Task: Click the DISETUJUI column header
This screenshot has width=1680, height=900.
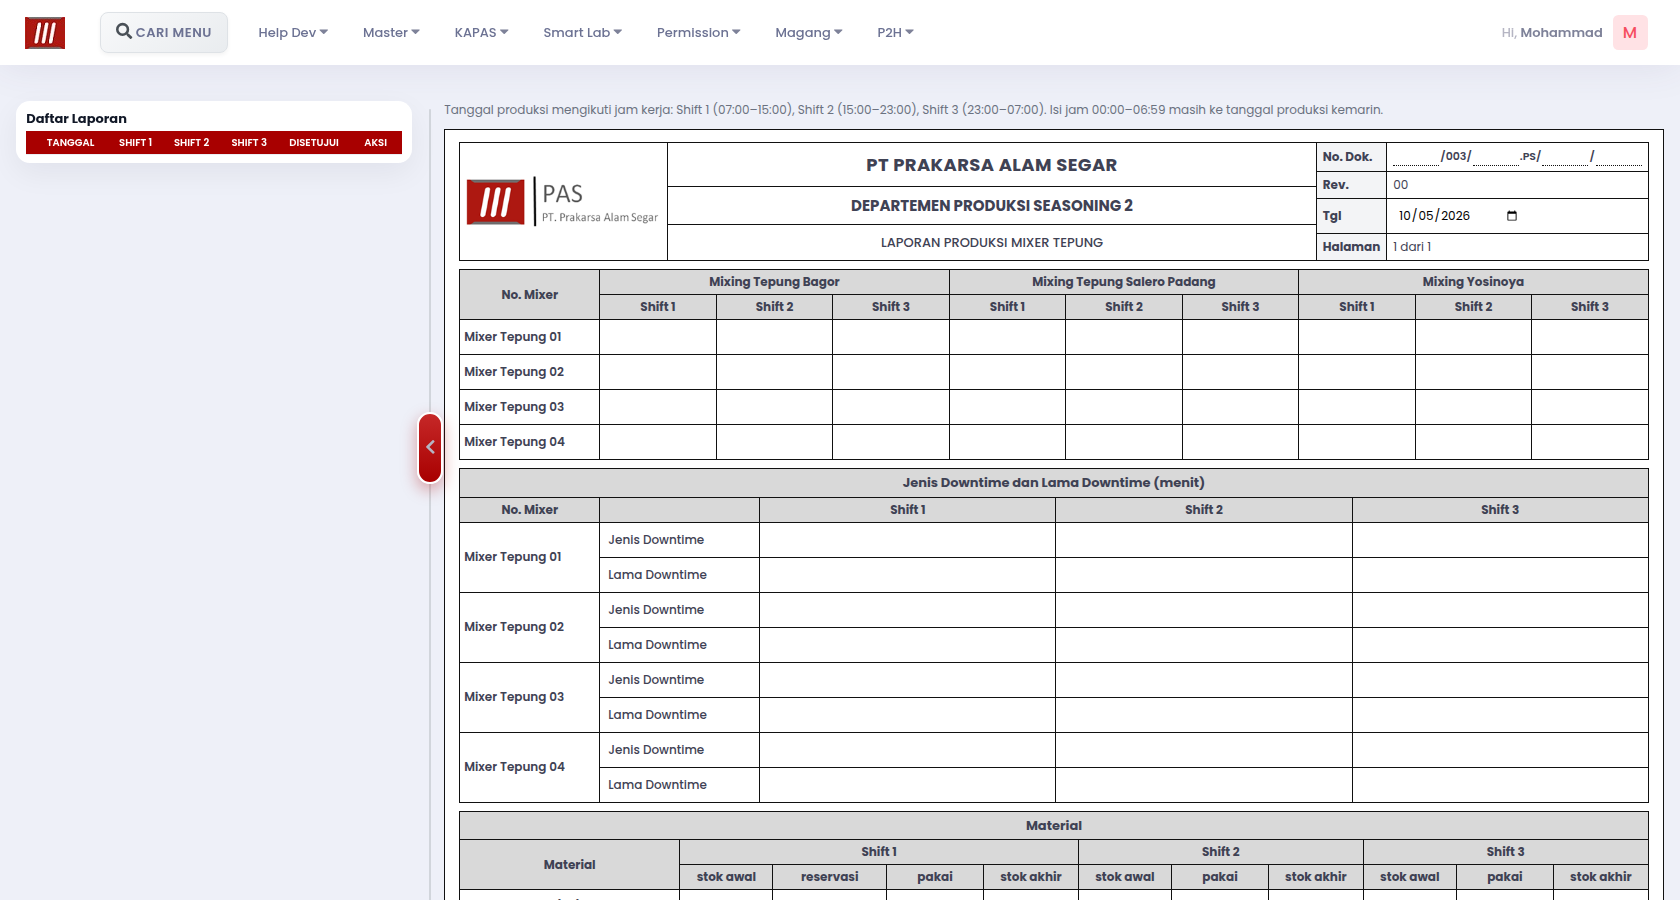Action: [x=314, y=142]
